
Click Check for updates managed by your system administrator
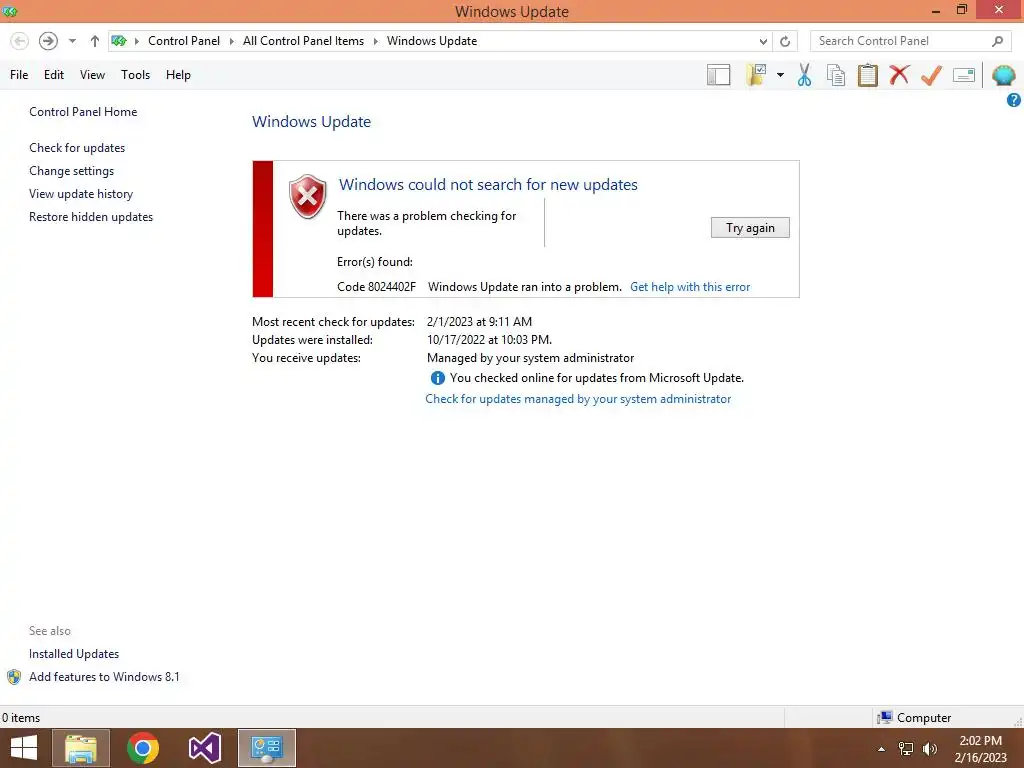[578, 399]
